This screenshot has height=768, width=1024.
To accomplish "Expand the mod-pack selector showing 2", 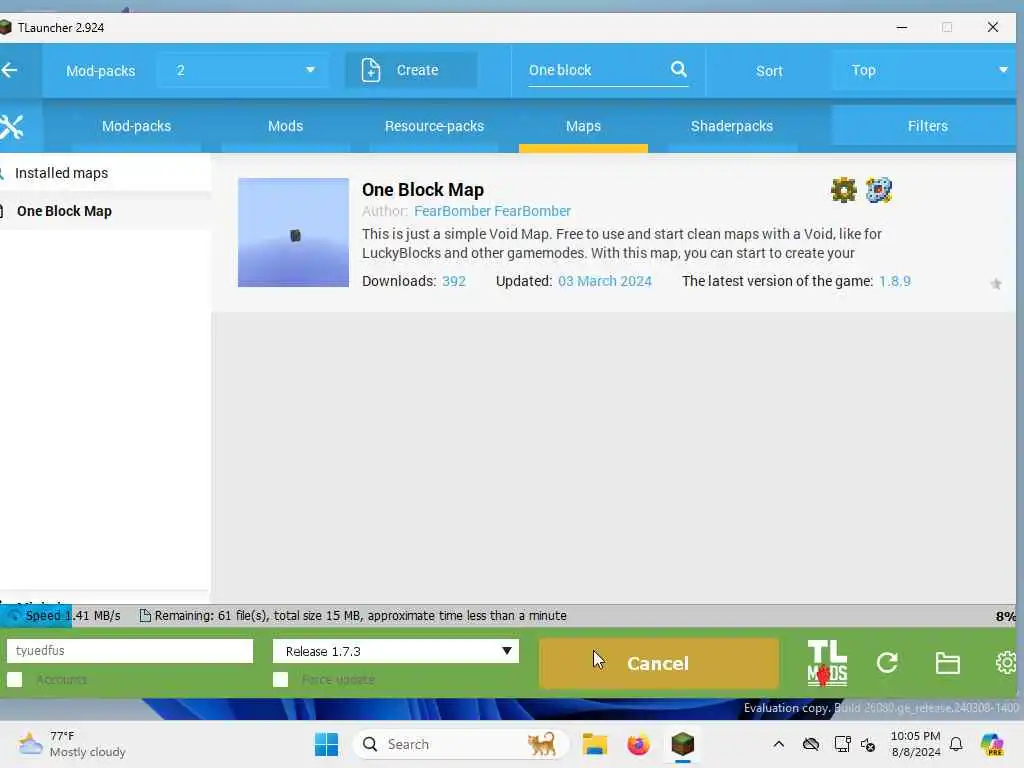I will [x=243, y=70].
